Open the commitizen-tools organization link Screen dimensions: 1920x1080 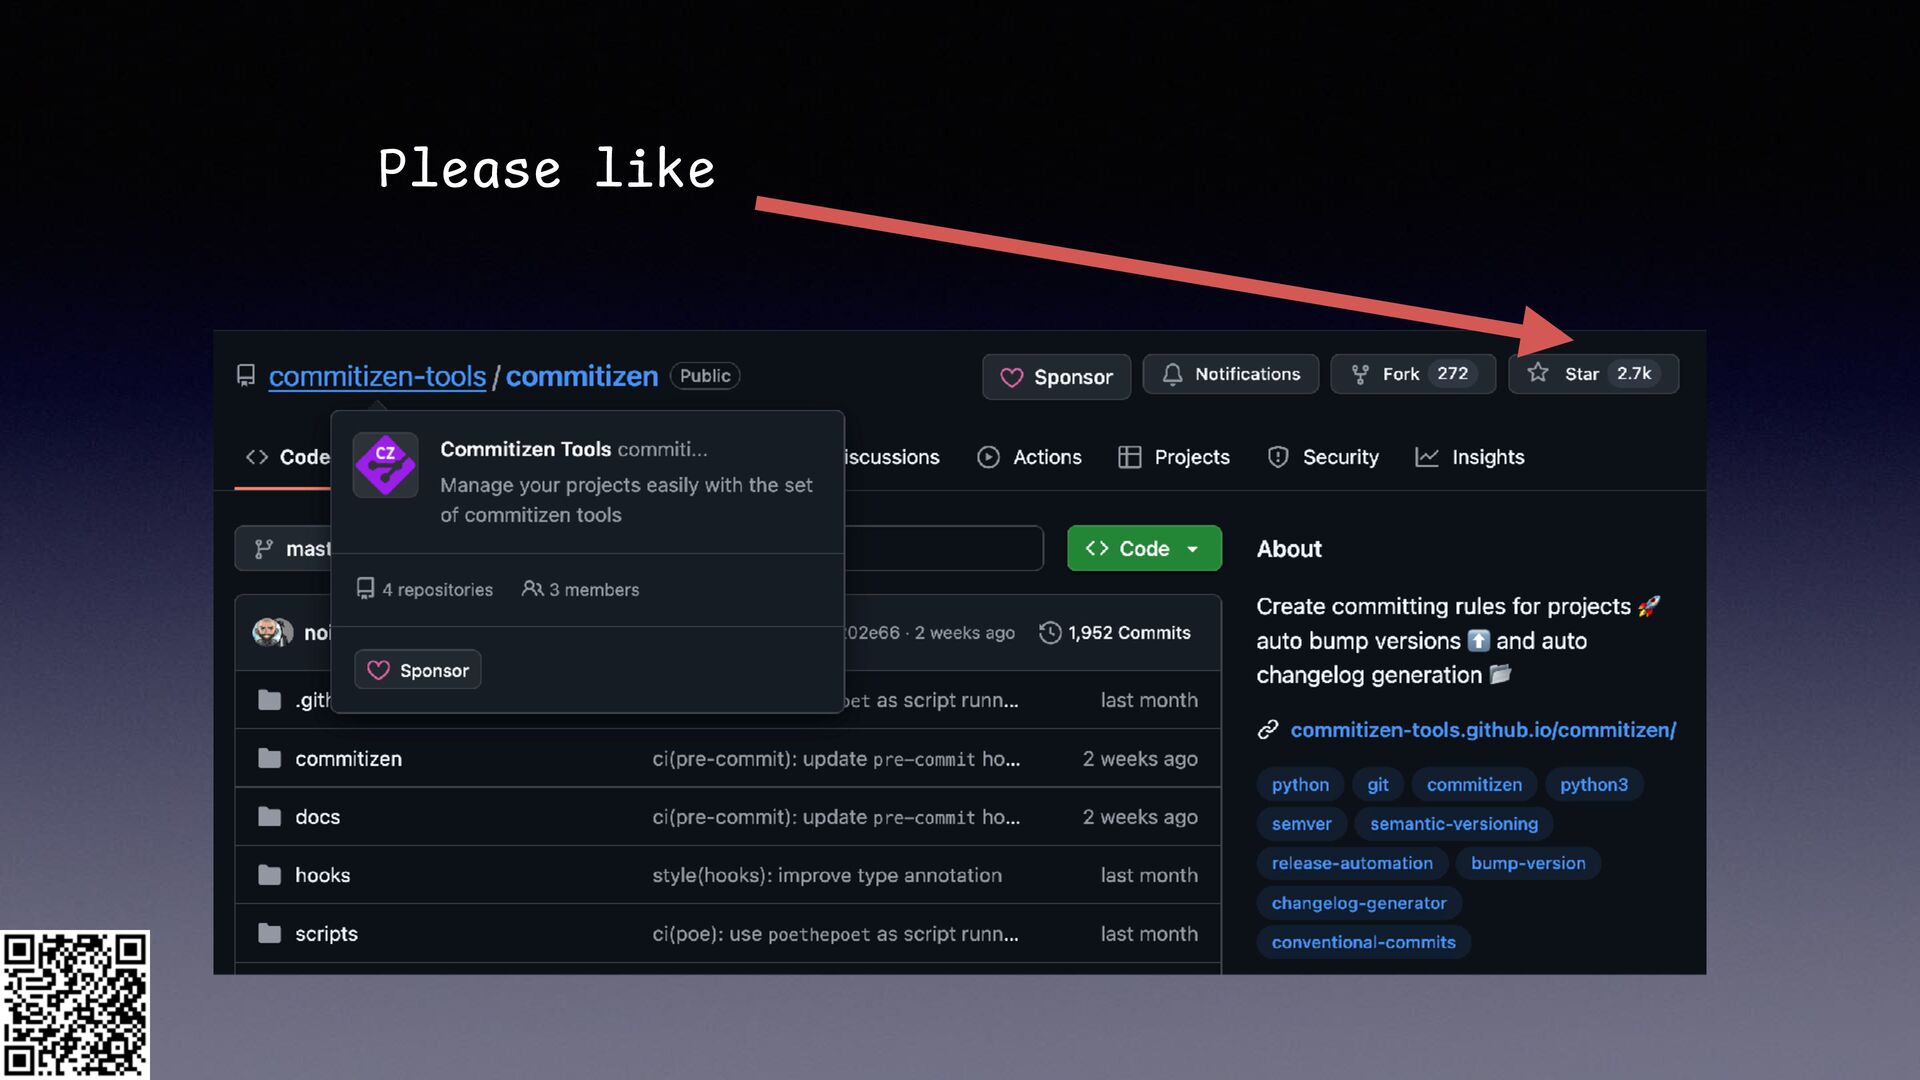pyautogui.click(x=377, y=376)
